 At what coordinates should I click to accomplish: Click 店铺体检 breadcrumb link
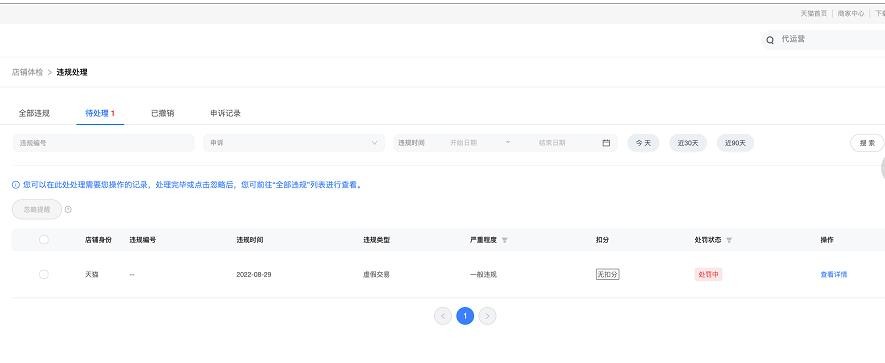28,72
